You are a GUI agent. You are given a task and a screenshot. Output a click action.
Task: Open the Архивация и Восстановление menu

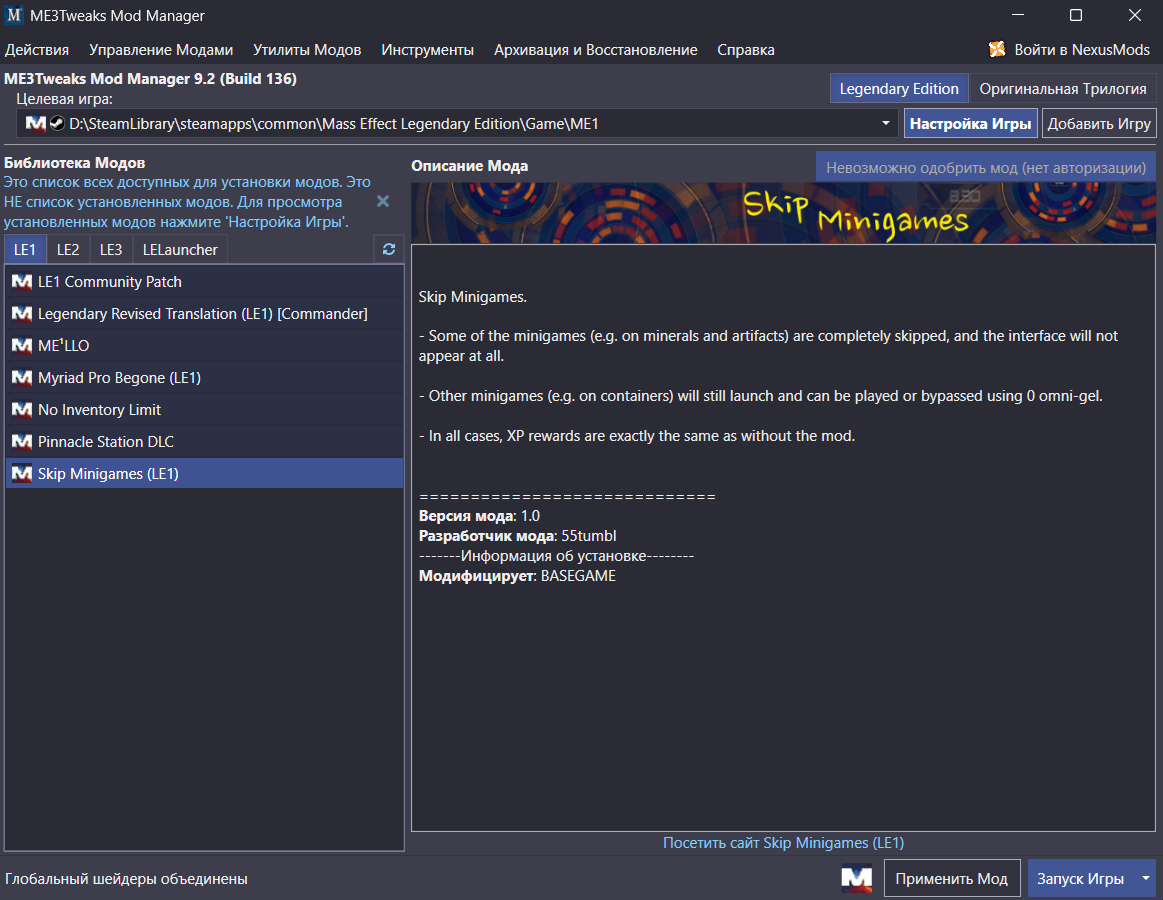pyautogui.click(x=596, y=50)
